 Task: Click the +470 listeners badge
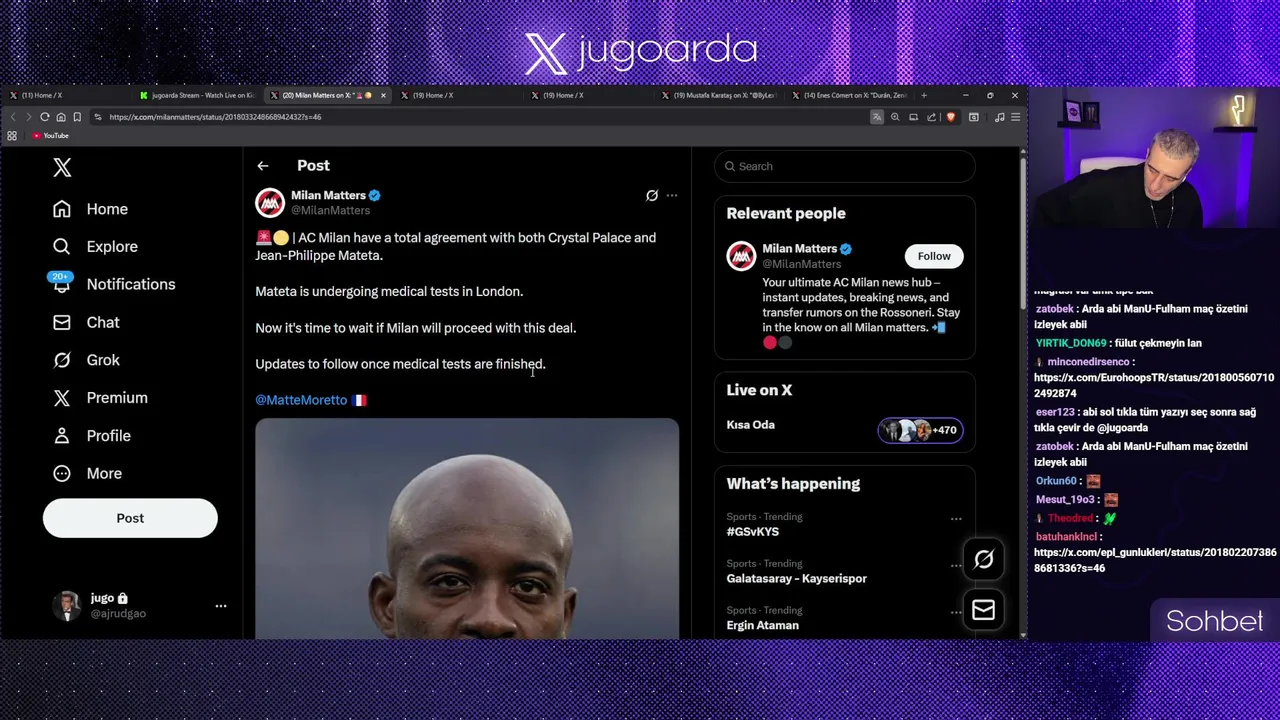click(920, 430)
